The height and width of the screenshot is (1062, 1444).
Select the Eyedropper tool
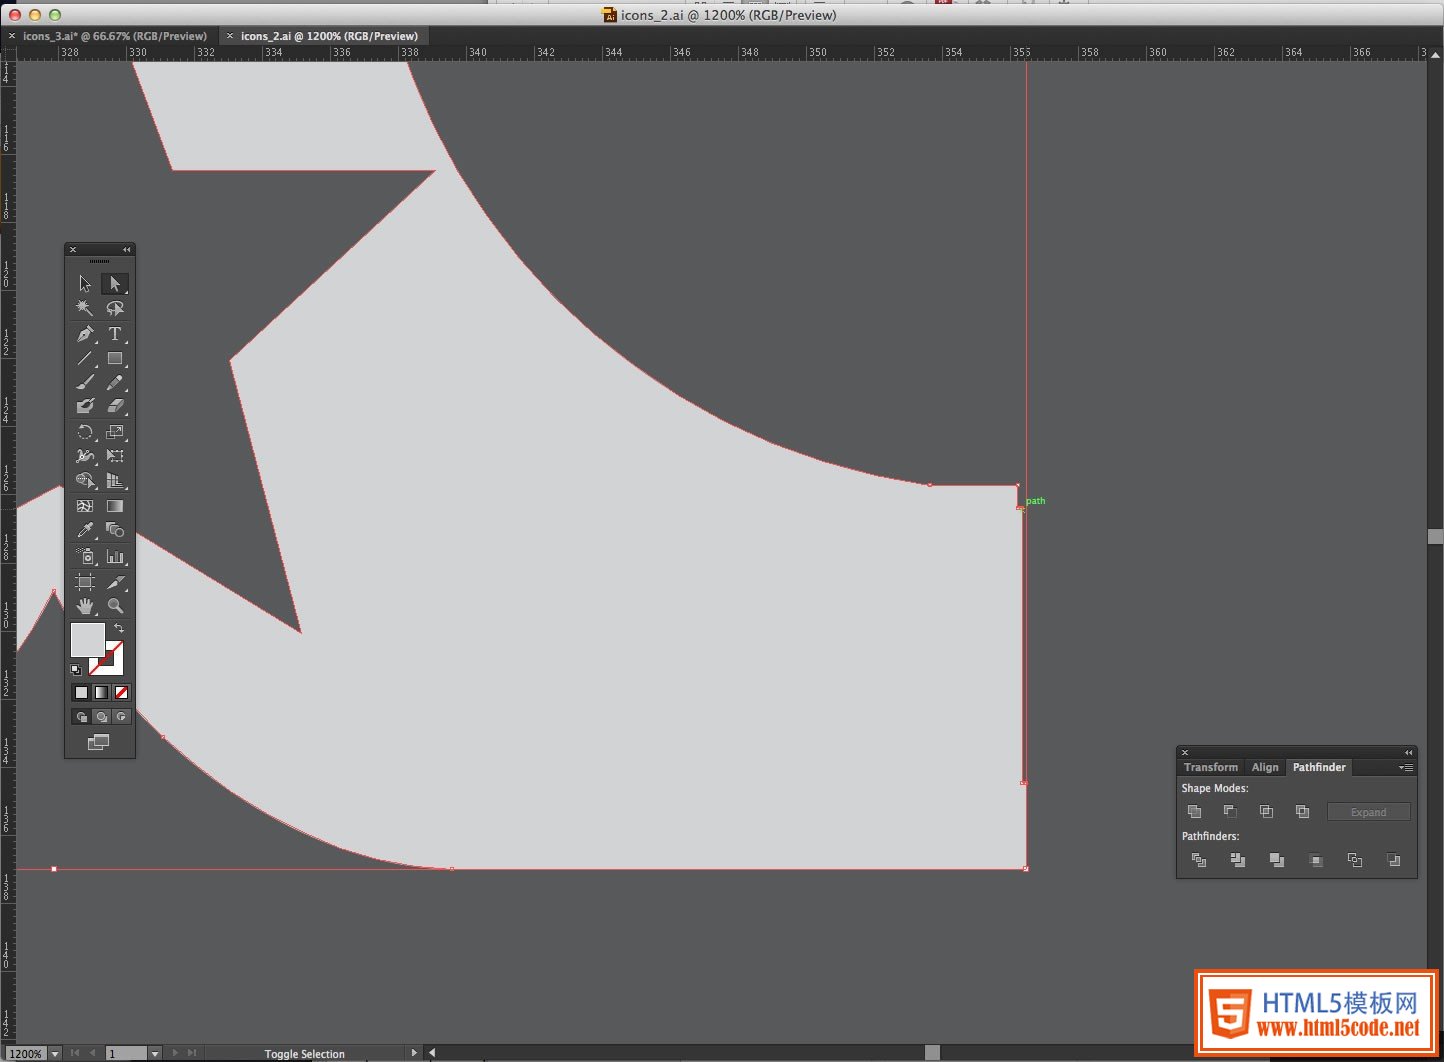click(x=85, y=530)
